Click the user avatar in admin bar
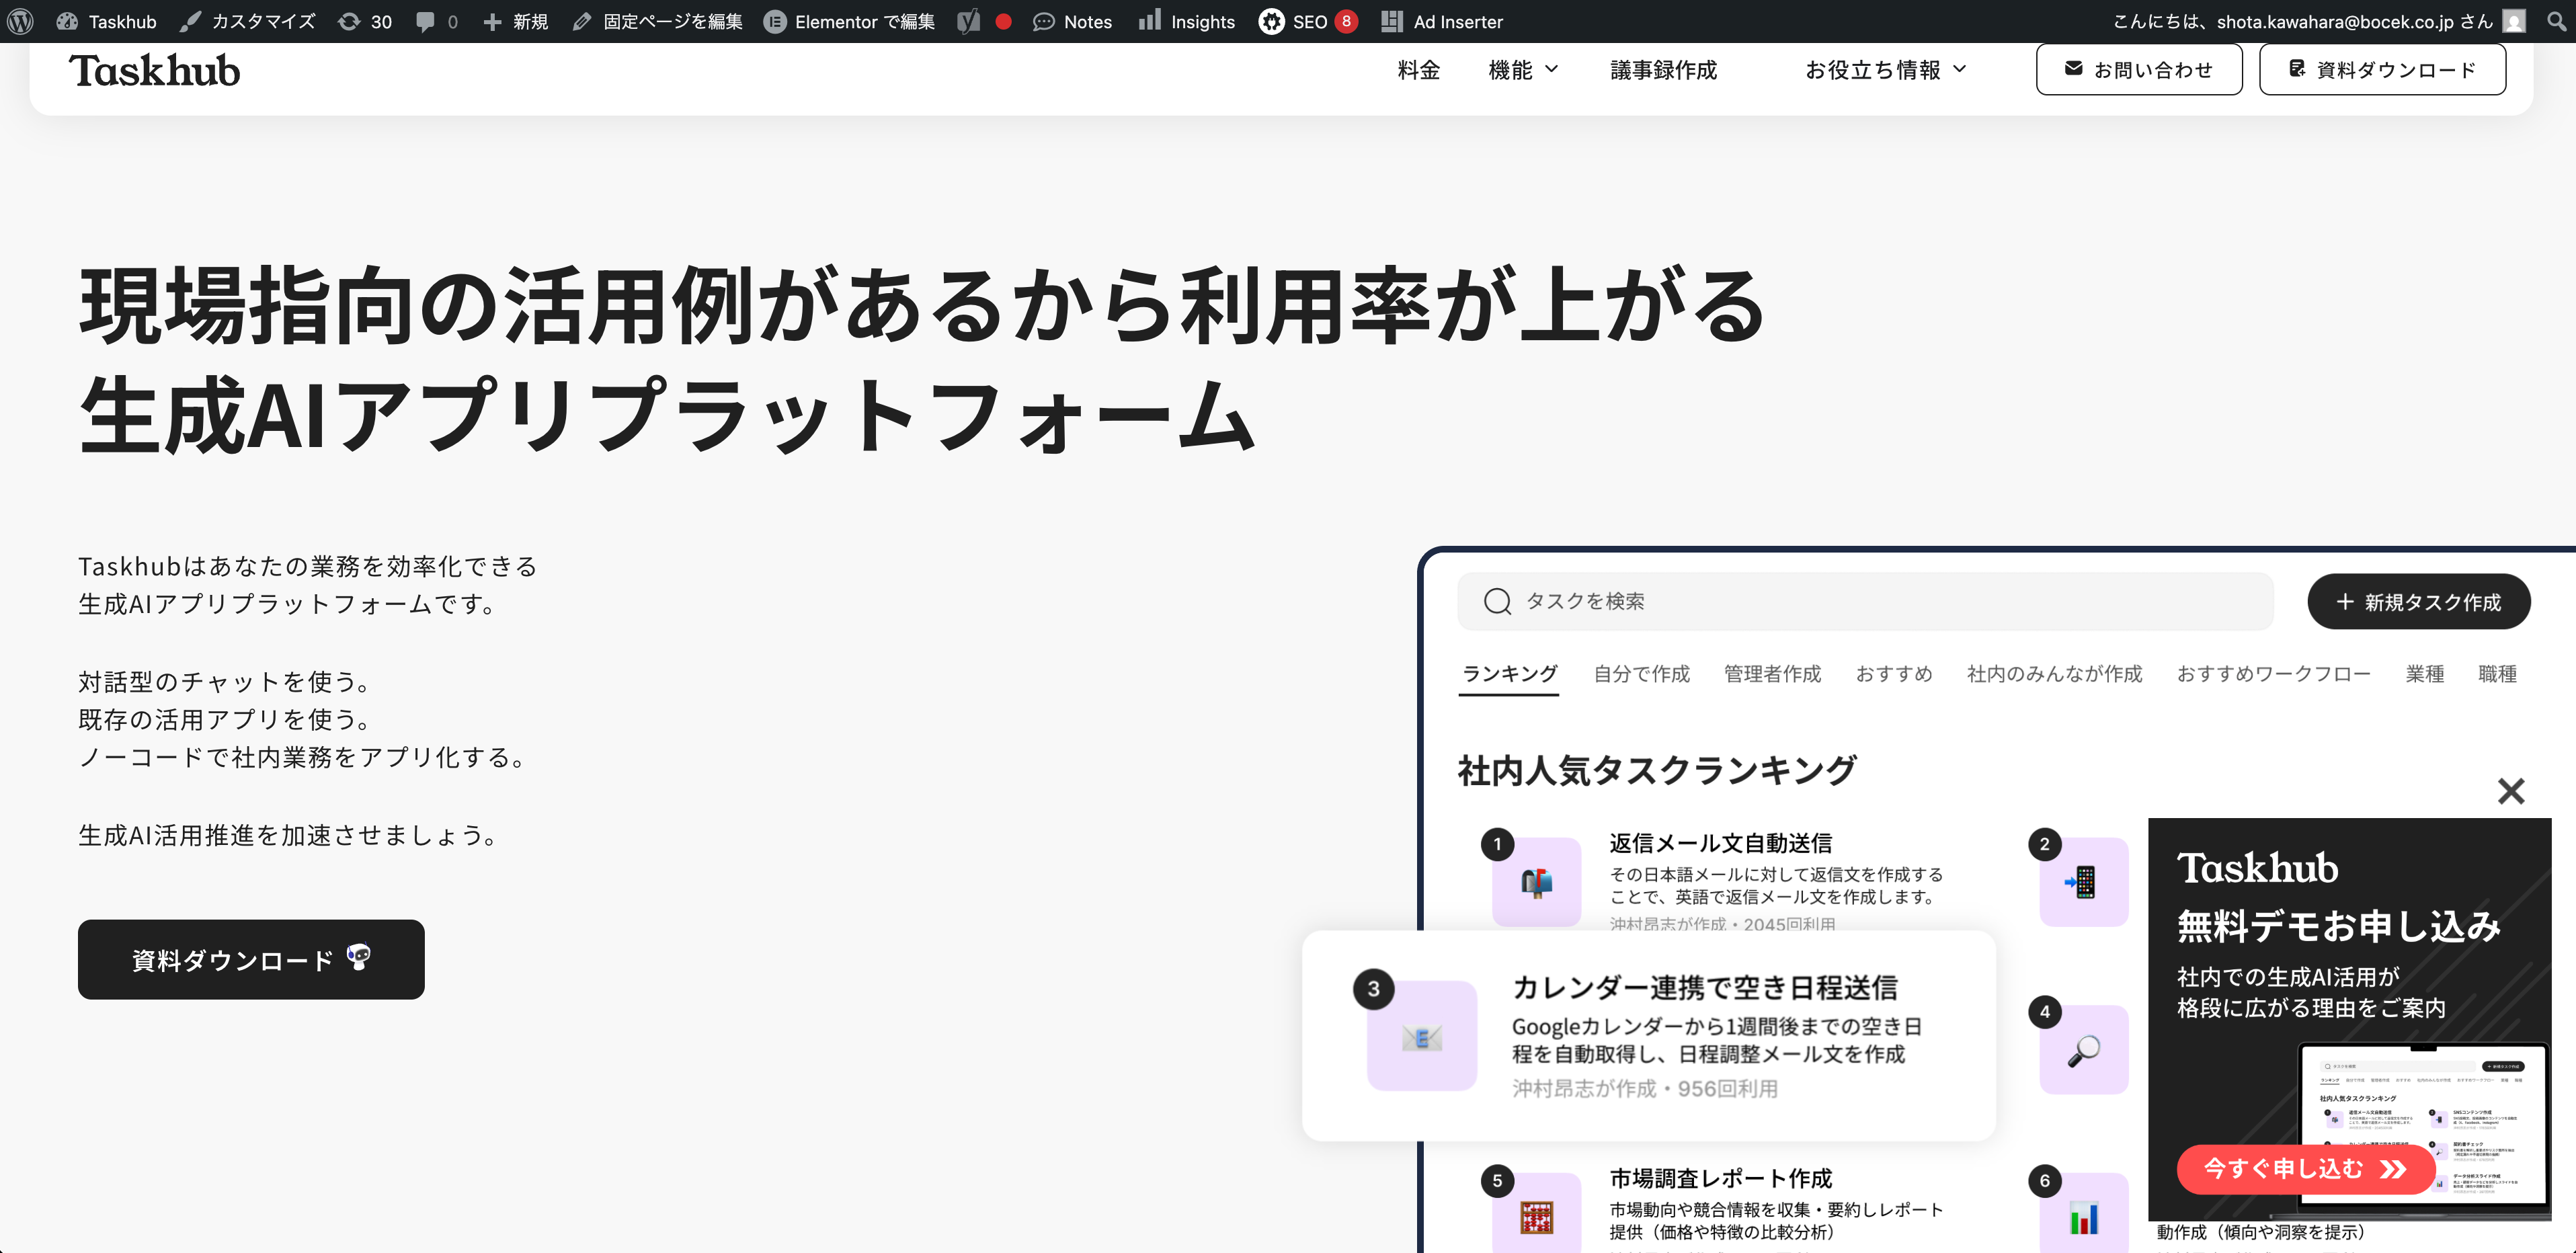The width and height of the screenshot is (2576, 1253). (2514, 21)
